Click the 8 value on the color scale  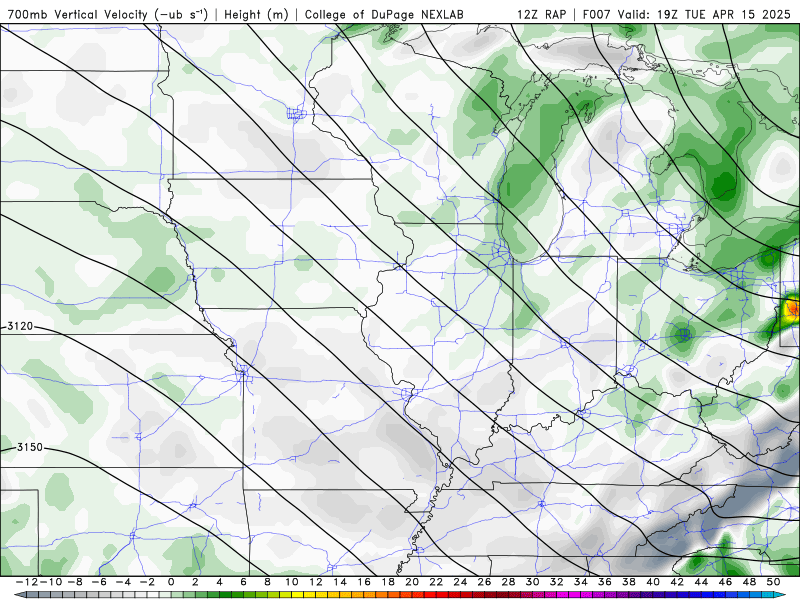click(267, 582)
